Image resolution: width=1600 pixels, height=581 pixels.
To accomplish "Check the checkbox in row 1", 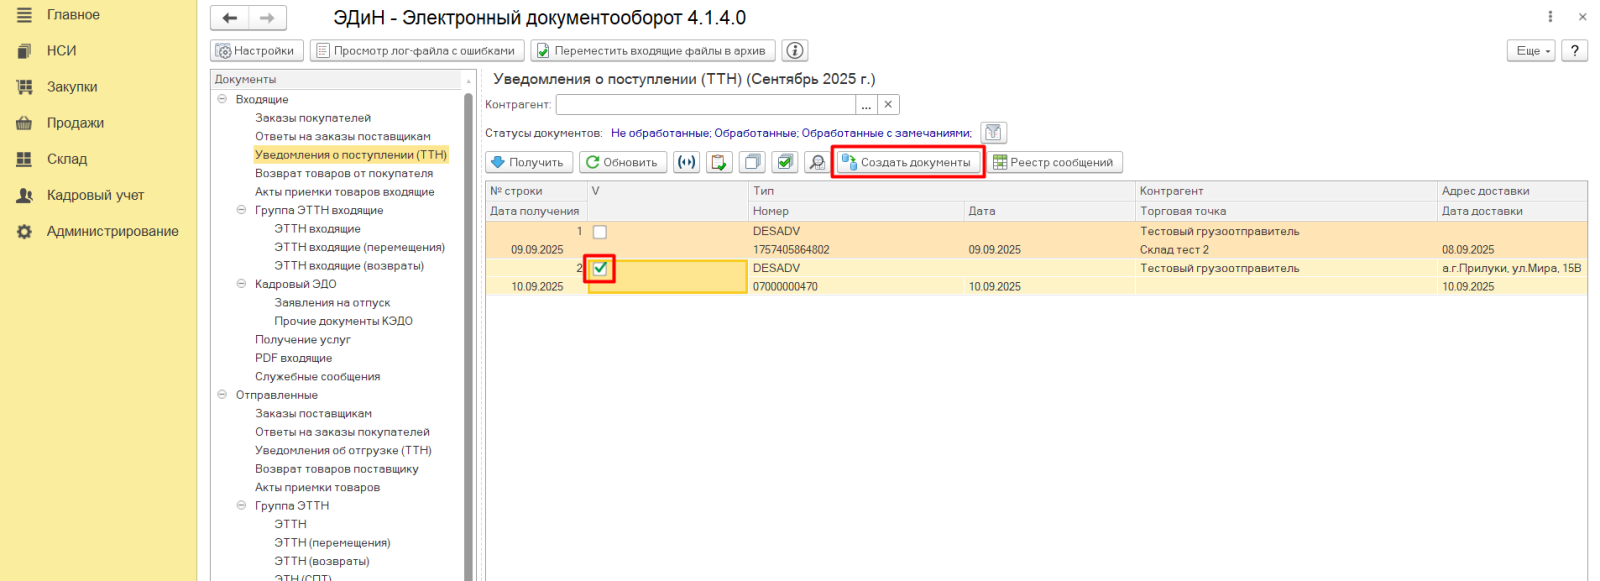I will (600, 232).
